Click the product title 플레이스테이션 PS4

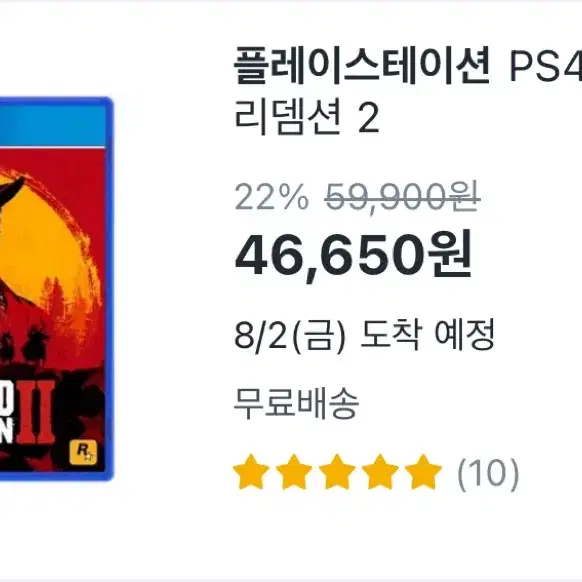pyautogui.click(x=408, y=67)
